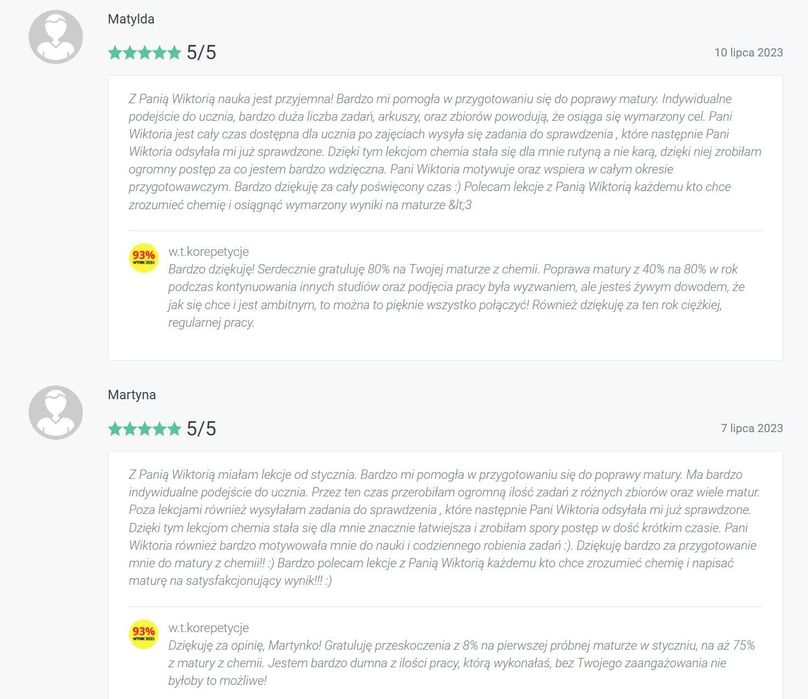Click Martyna's review text paragraph
Viewport: 808px width, 699px height.
coord(445,526)
